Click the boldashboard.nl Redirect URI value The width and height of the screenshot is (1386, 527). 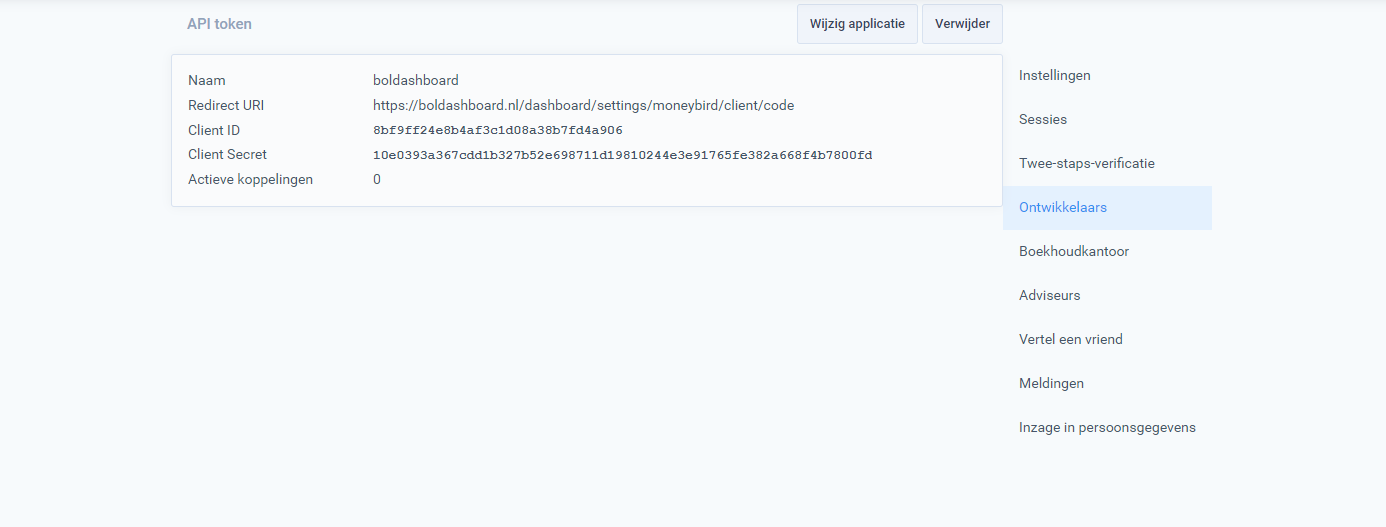click(x=583, y=105)
